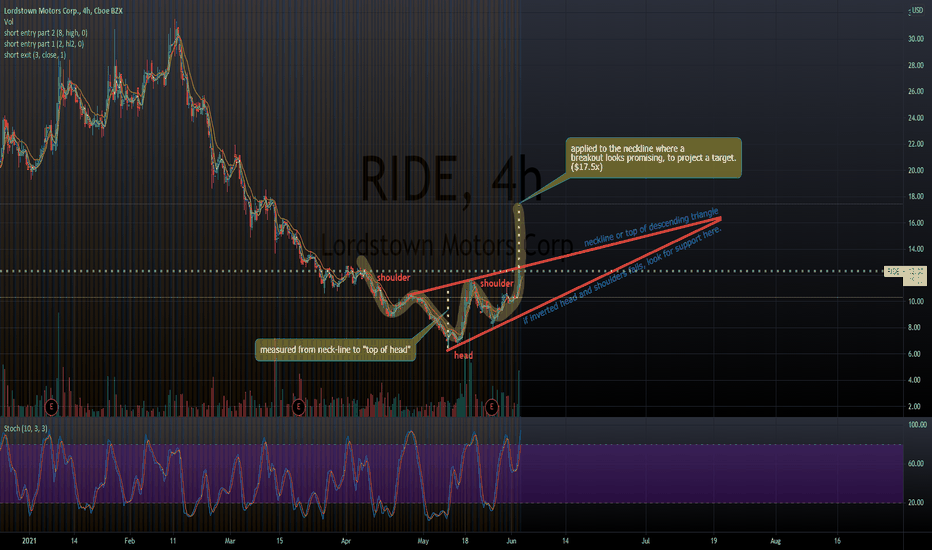Click the 19 date label after Jul
The height and width of the screenshot is (550, 932).
714,541
